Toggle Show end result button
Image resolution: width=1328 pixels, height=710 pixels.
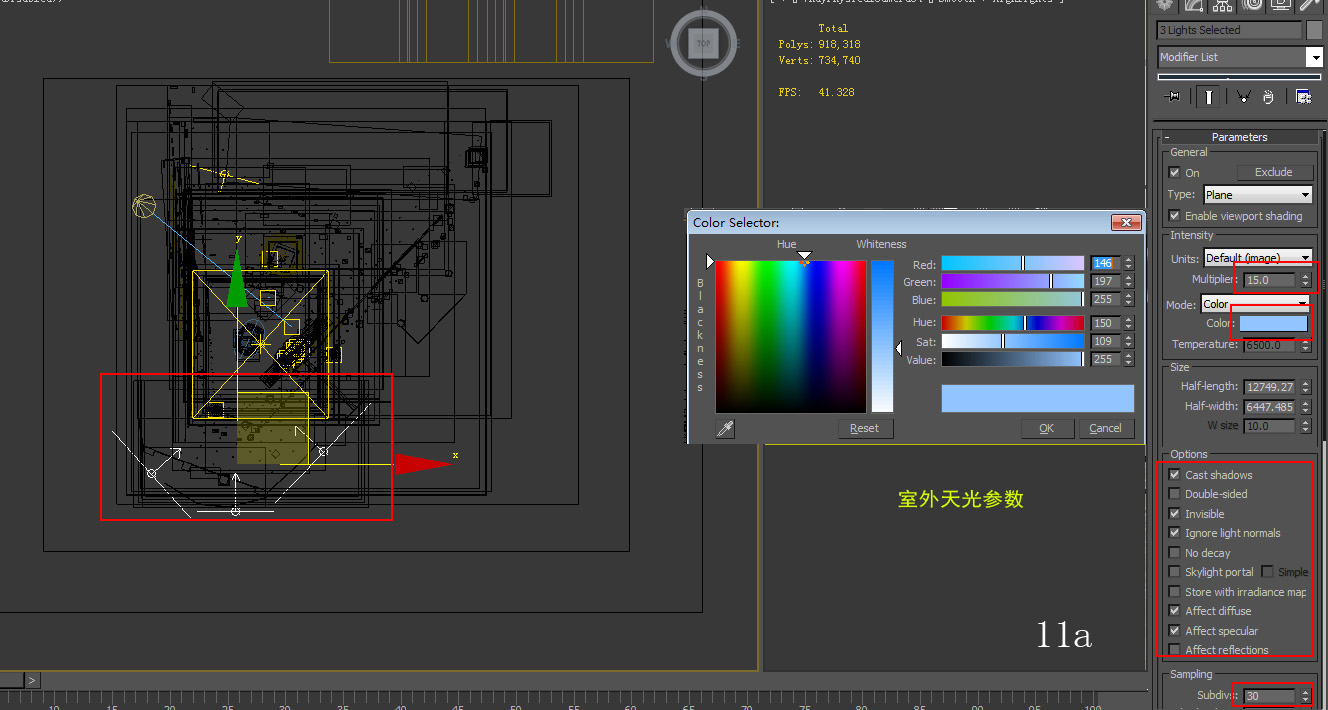pos(1209,97)
